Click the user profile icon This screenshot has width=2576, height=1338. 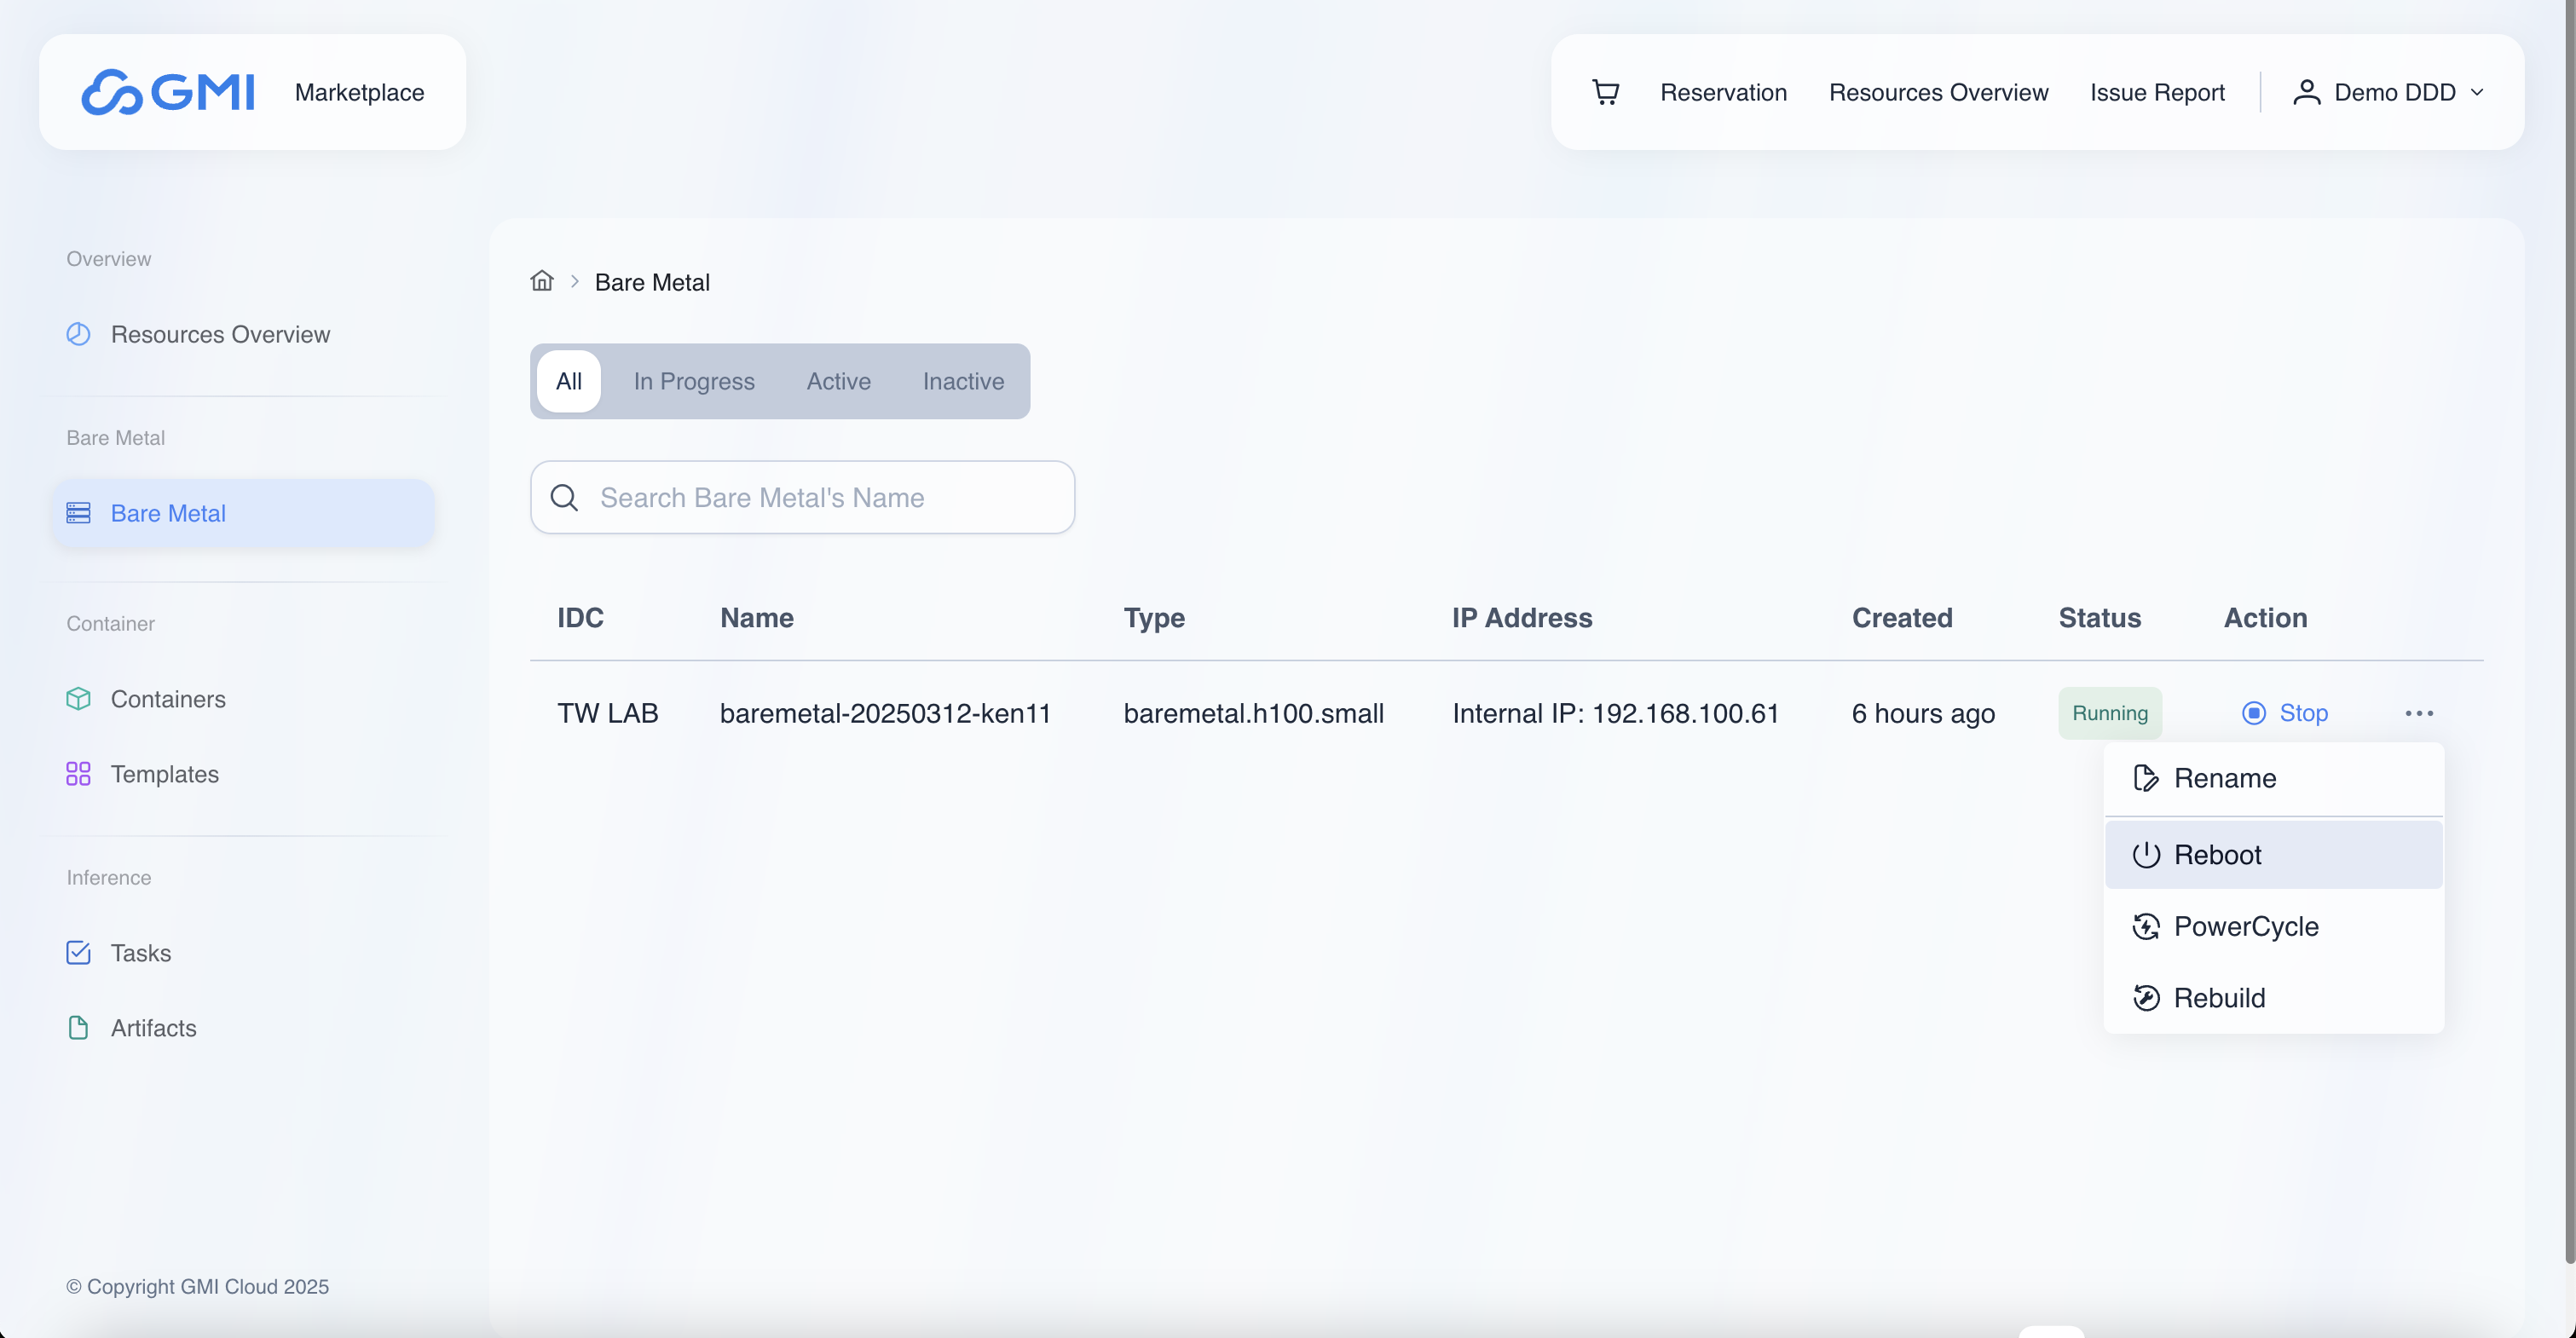pyautogui.click(x=2306, y=92)
